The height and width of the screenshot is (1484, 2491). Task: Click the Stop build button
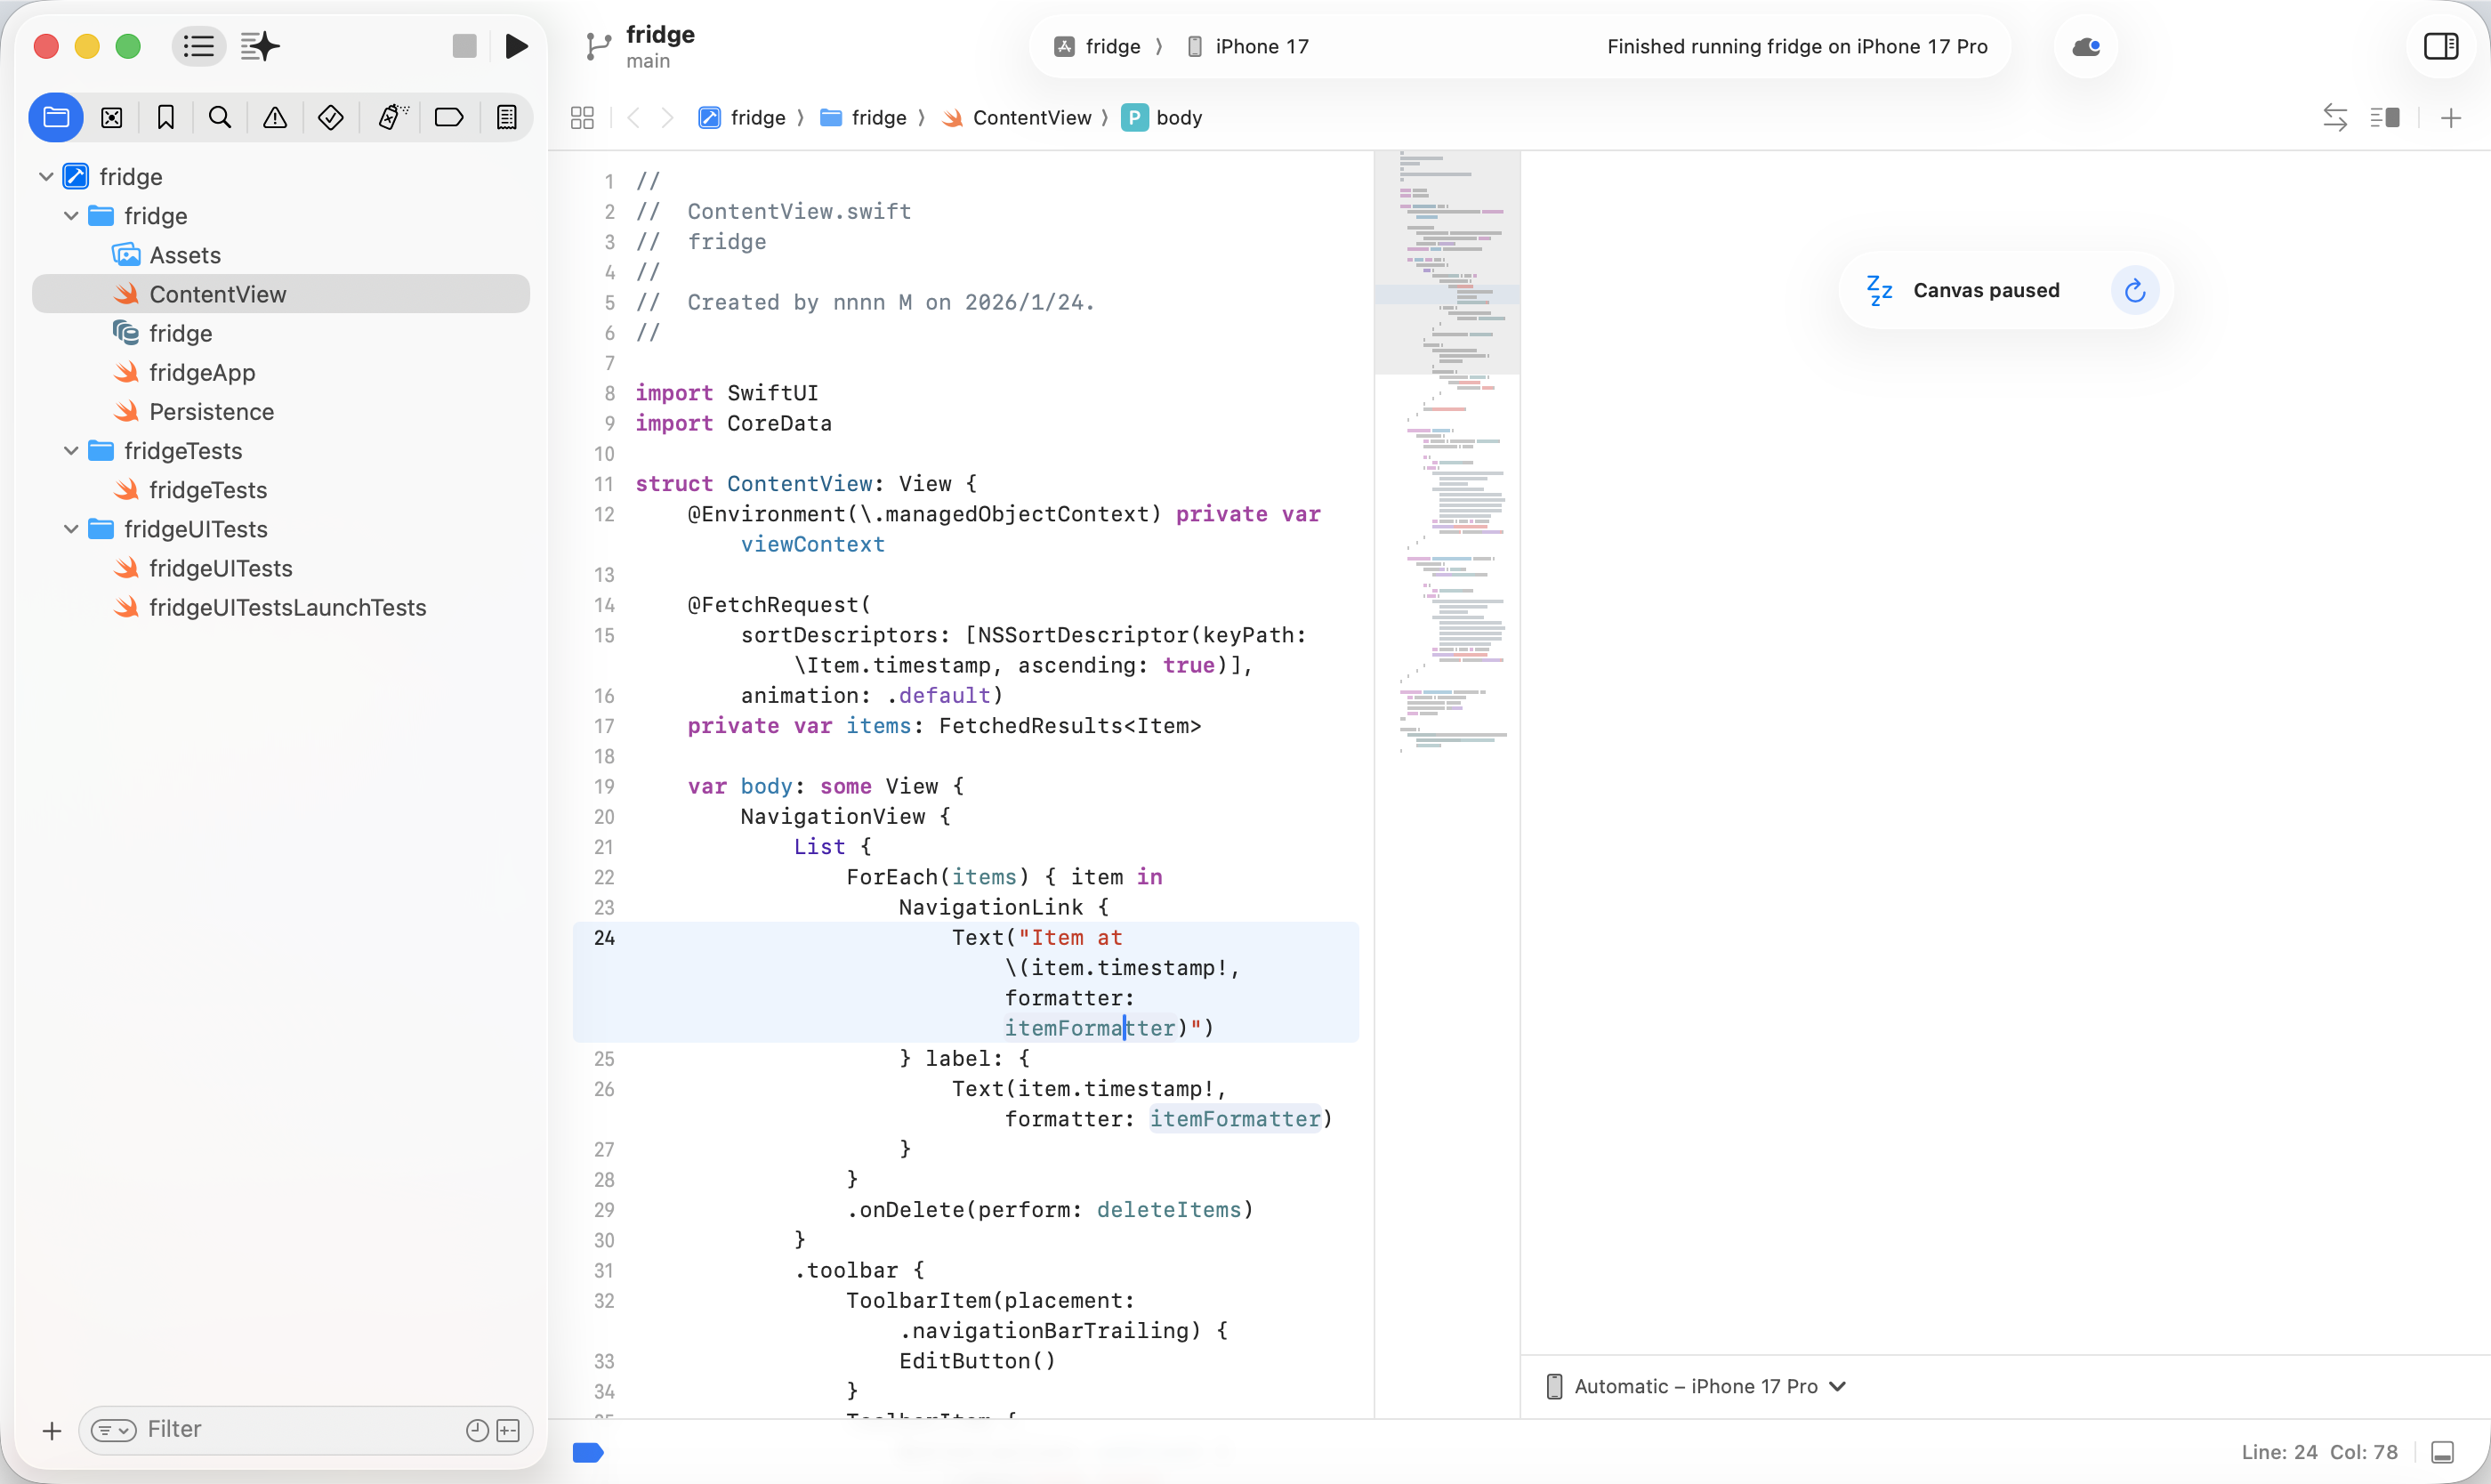point(464,46)
